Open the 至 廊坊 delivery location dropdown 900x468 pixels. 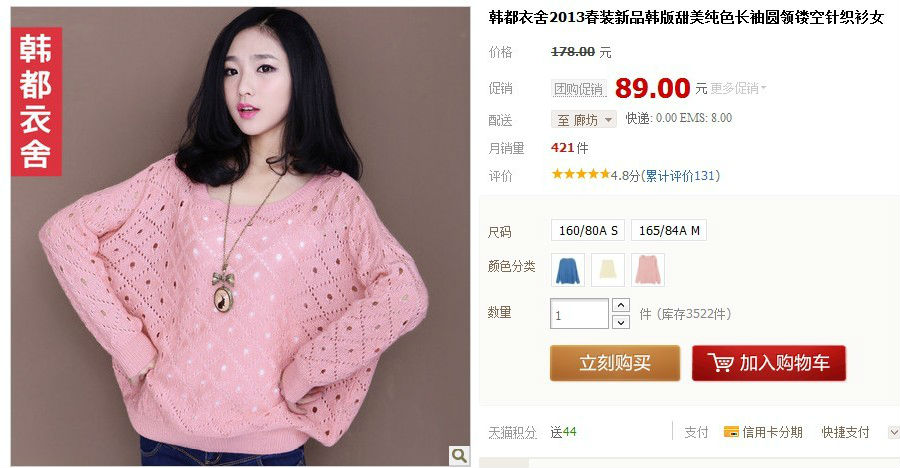pyautogui.click(x=584, y=119)
